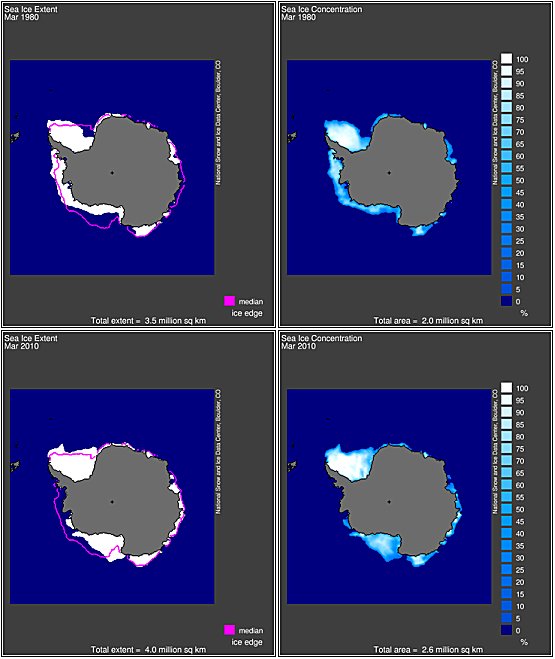Click 'Total area = 2.6 million sq km' text
The image size is (555, 659).
click(x=429, y=650)
